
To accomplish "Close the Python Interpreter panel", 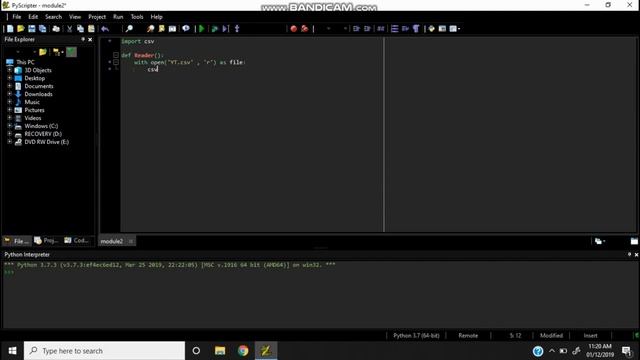I will [x=636, y=255].
